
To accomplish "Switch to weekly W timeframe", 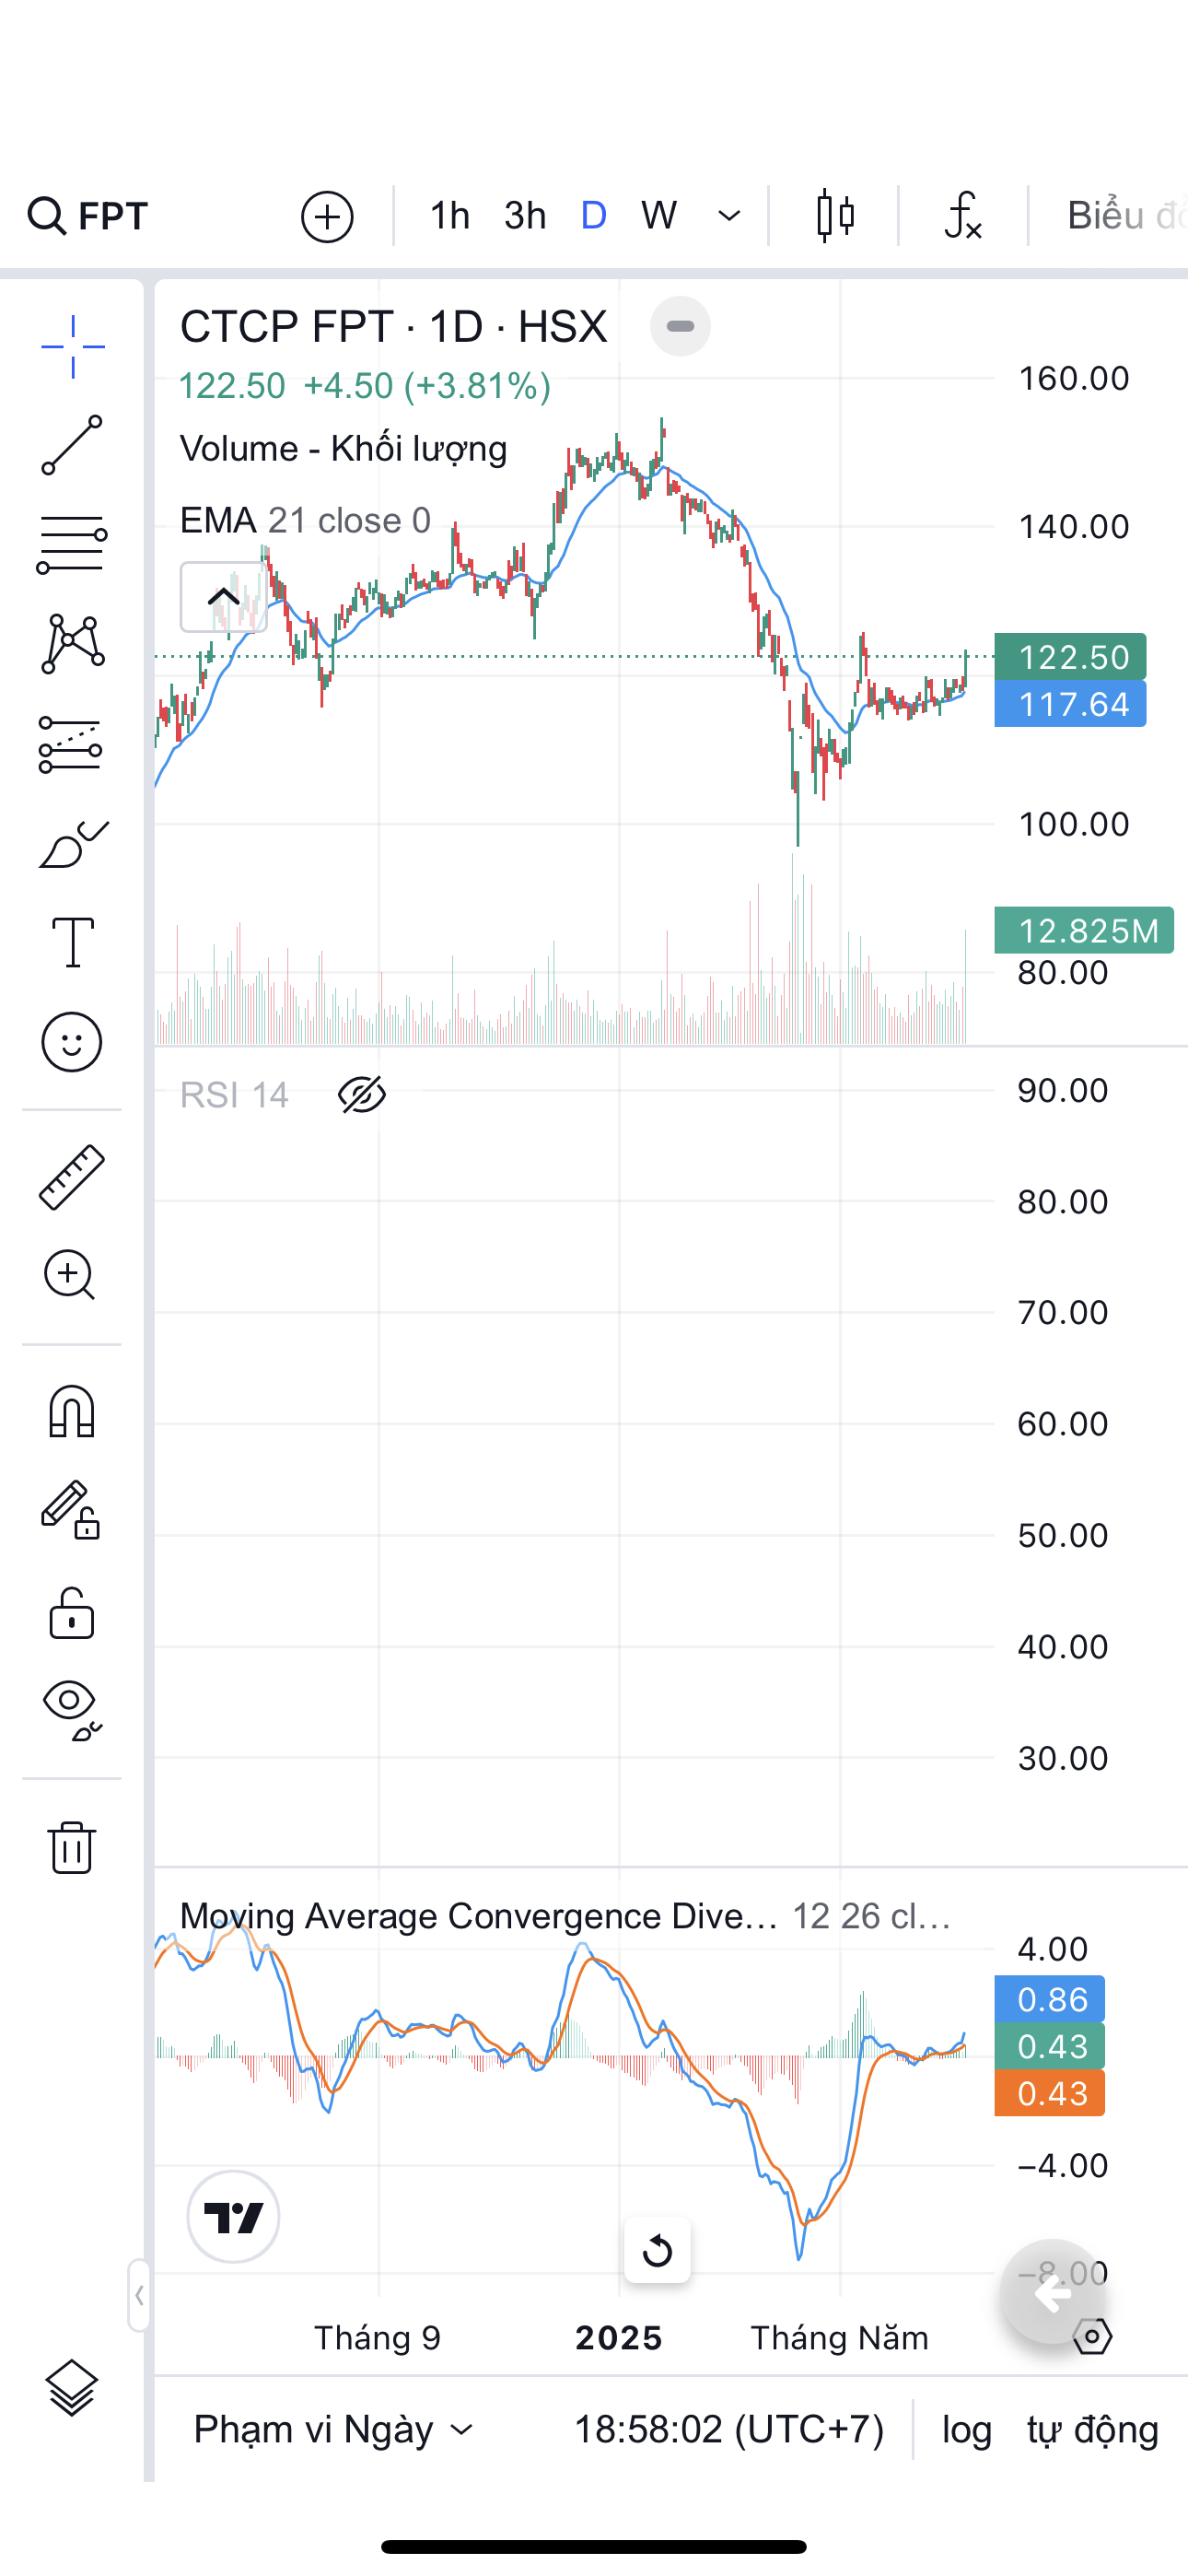I will click(659, 215).
